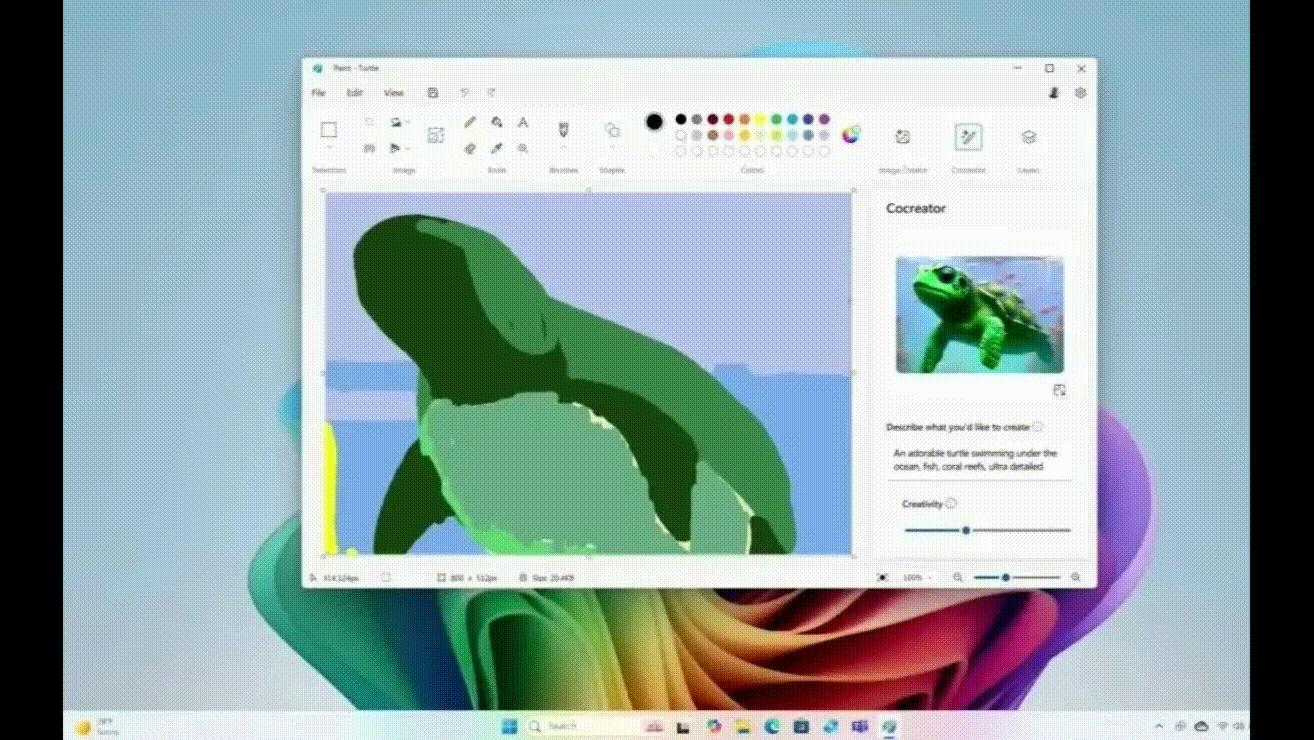Expand the Brushes dropdown arrow
1314x740 pixels.
pos(563,148)
